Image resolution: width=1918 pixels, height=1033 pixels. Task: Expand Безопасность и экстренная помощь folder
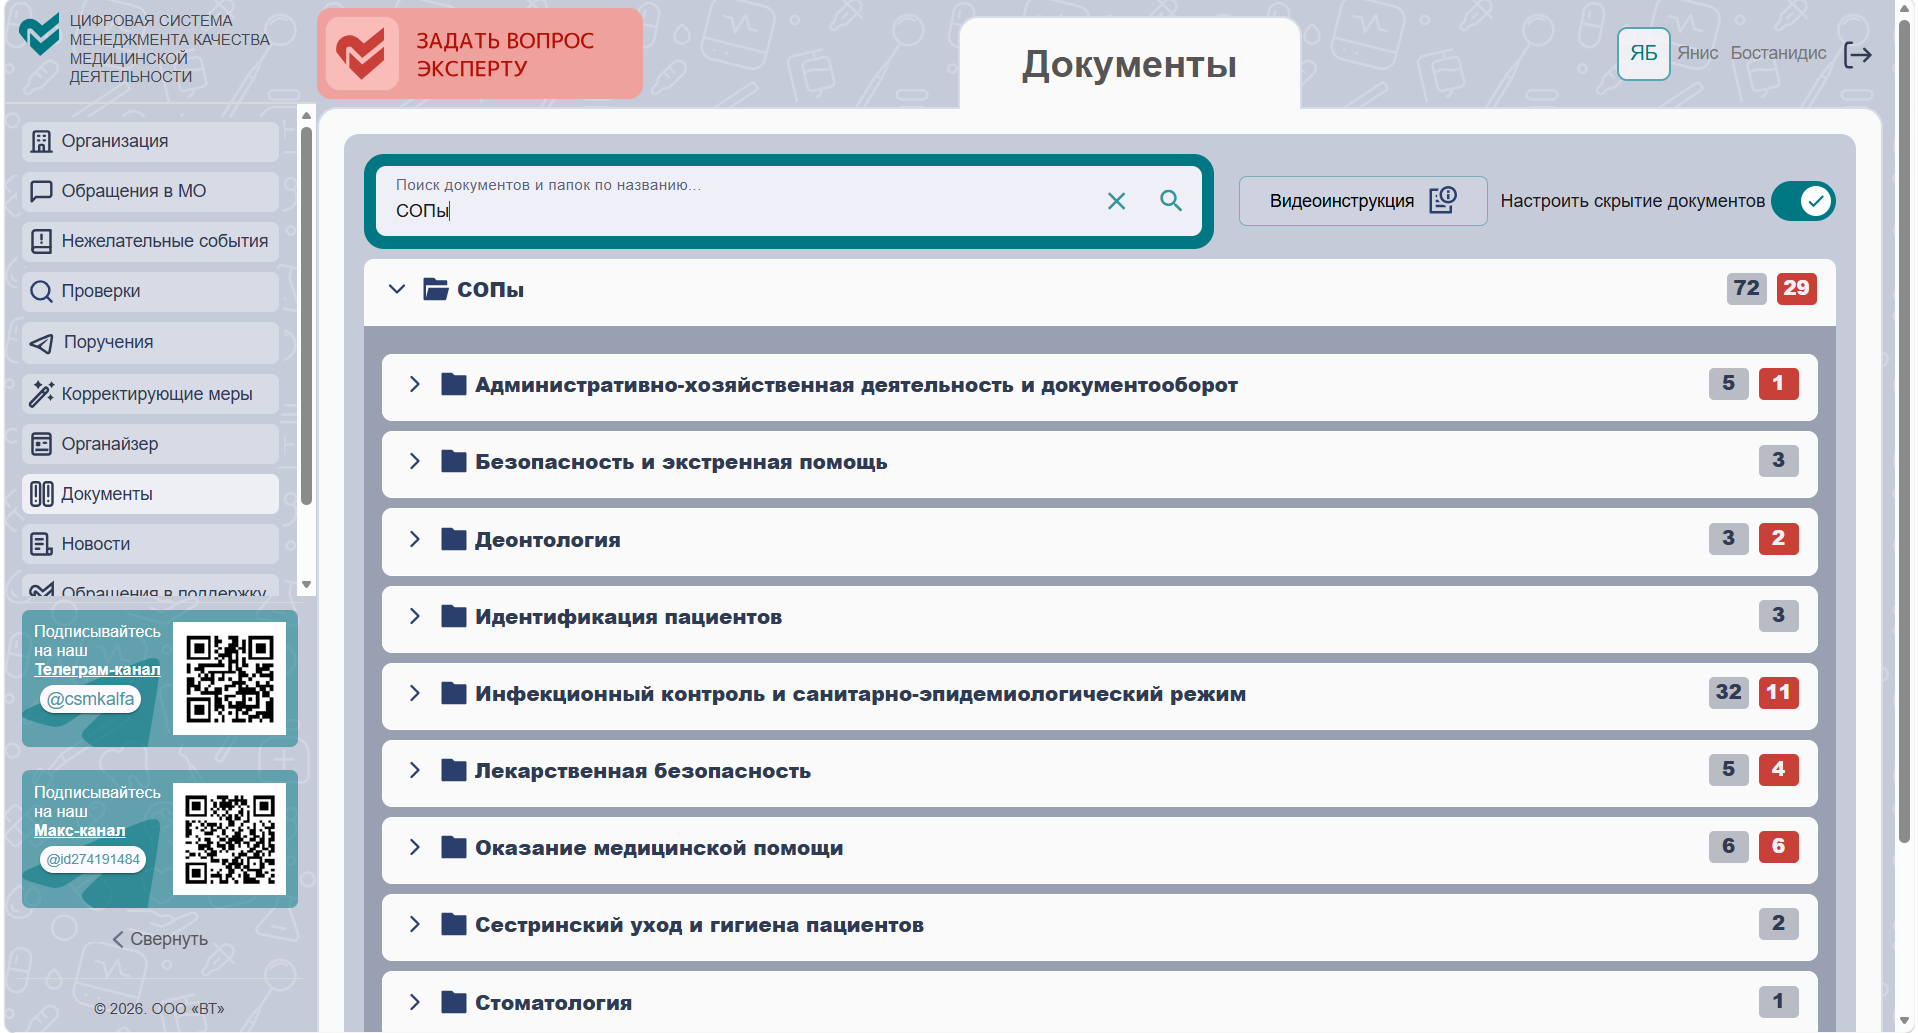(414, 461)
